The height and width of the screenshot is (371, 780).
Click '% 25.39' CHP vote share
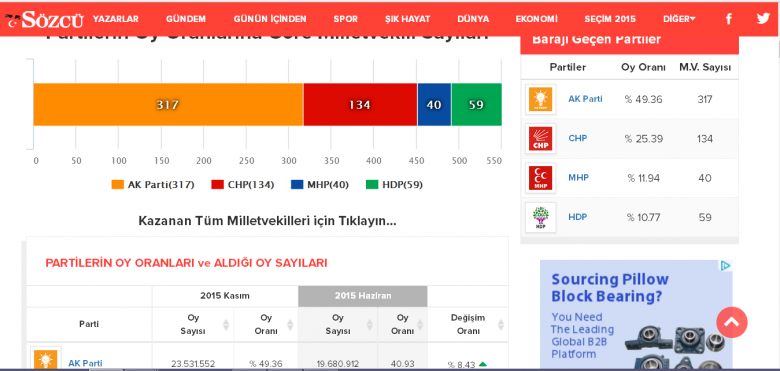(x=644, y=139)
